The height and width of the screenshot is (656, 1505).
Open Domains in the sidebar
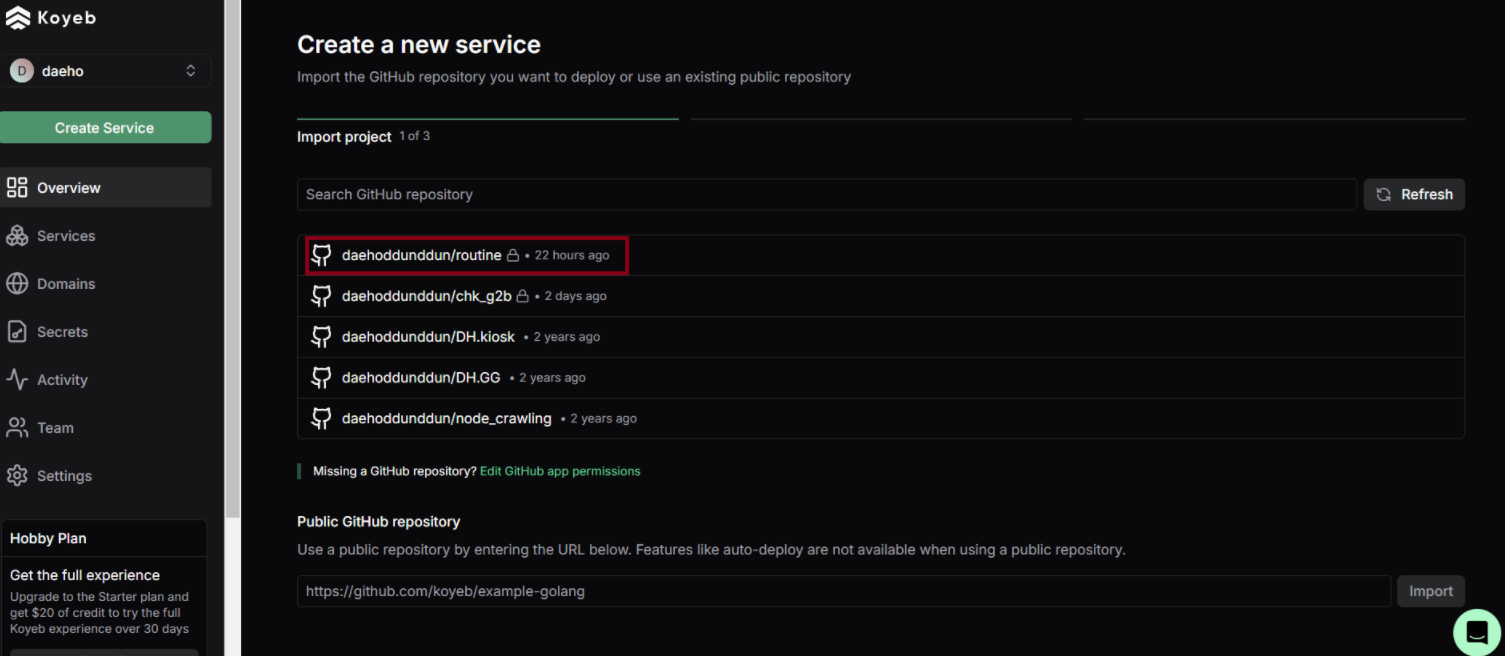[x=105, y=284]
